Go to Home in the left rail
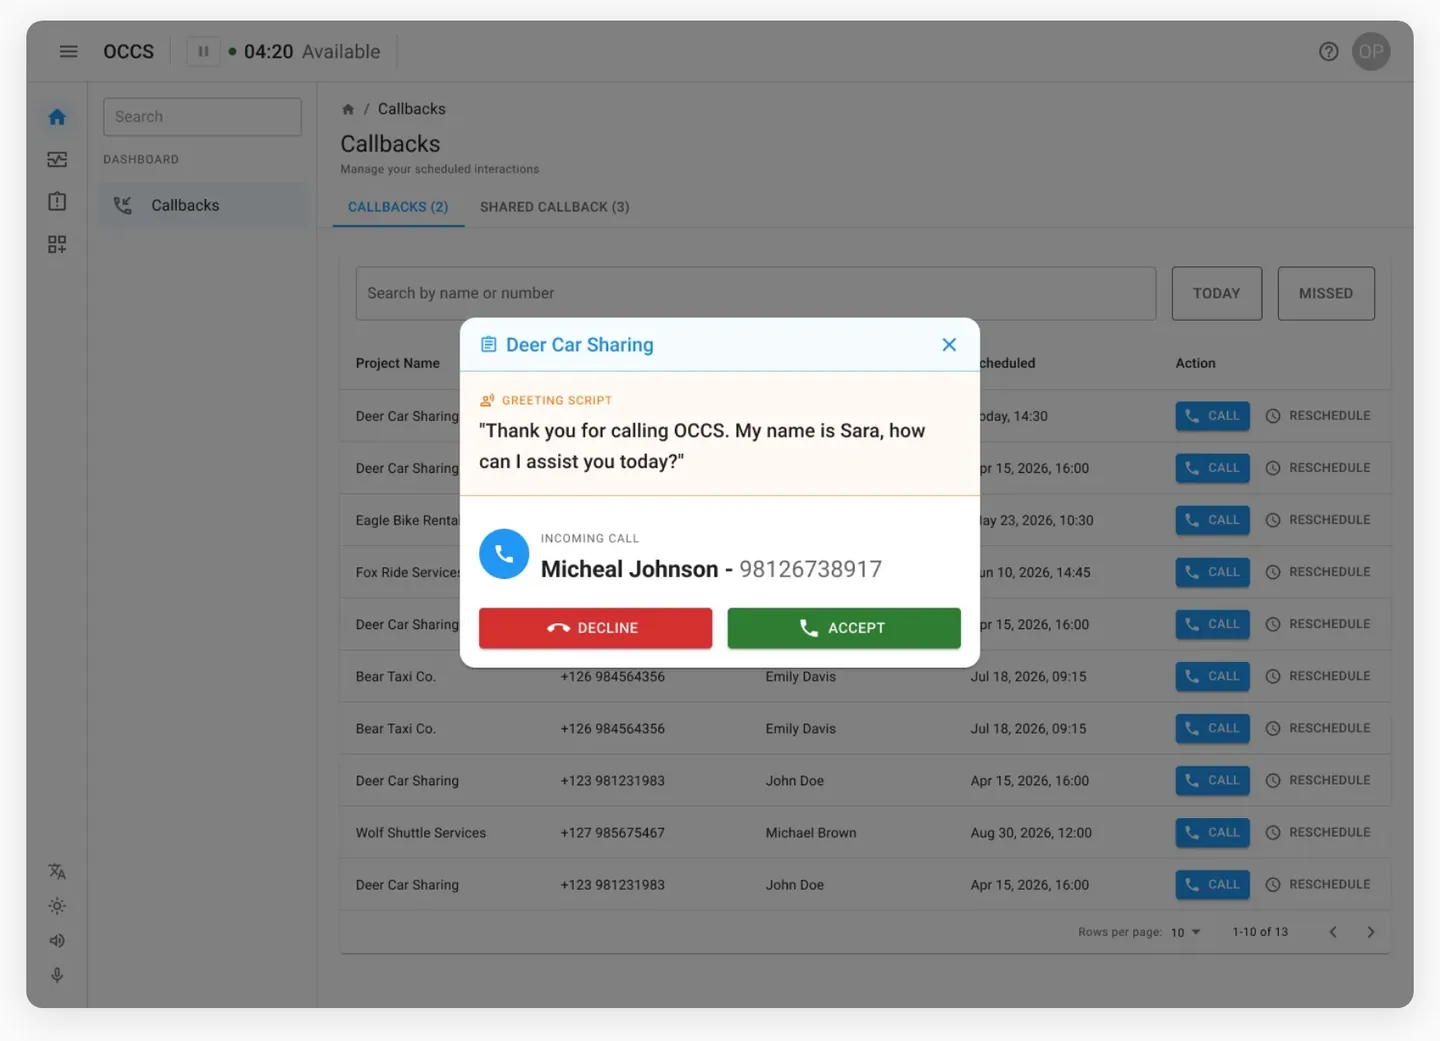Screen dimensions: 1440x1041 click(57, 117)
